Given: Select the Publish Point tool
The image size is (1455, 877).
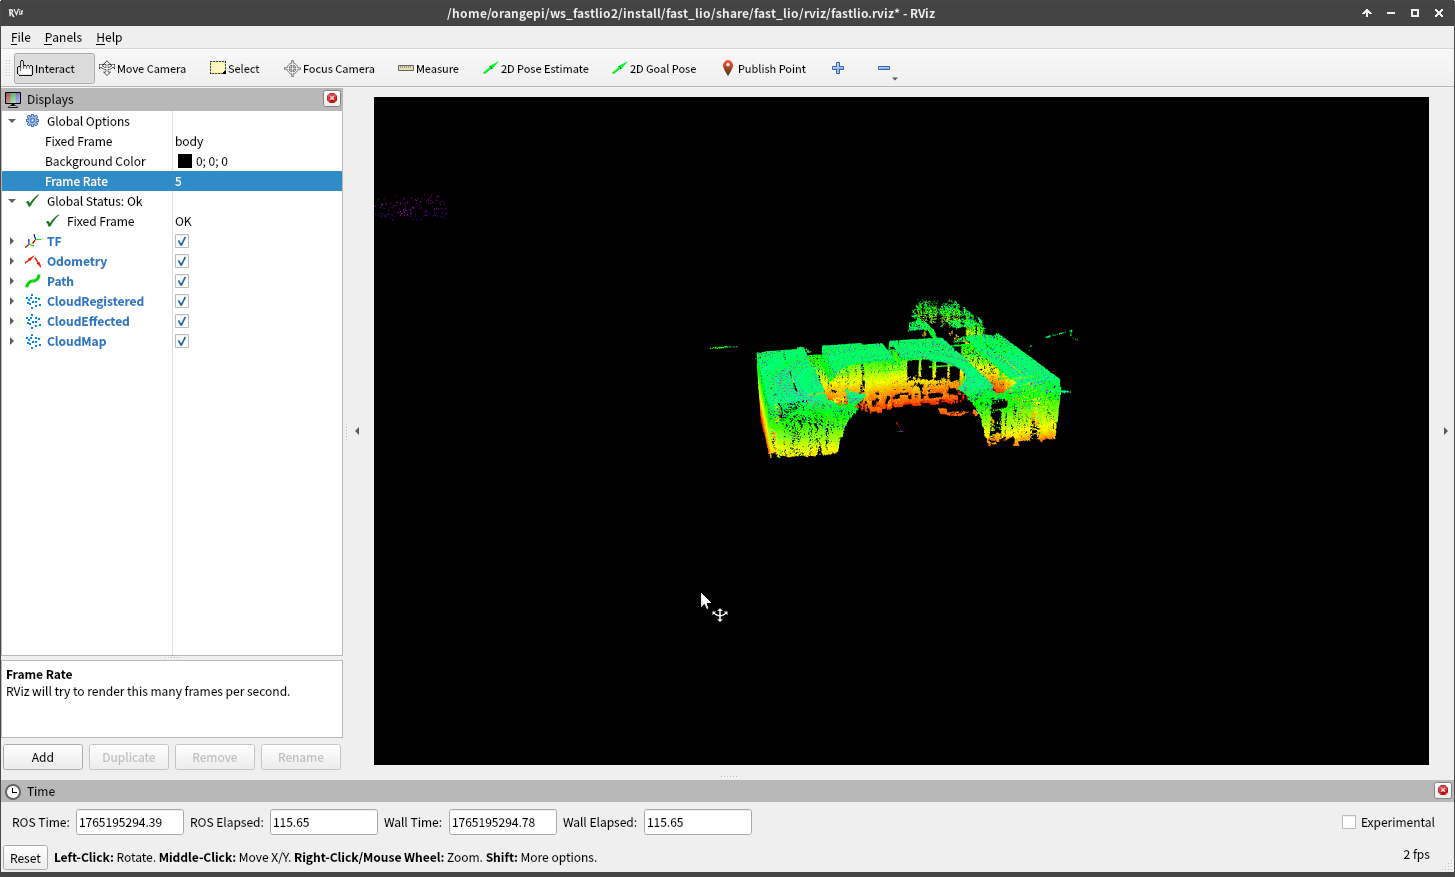Looking at the screenshot, I should pyautogui.click(x=764, y=69).
